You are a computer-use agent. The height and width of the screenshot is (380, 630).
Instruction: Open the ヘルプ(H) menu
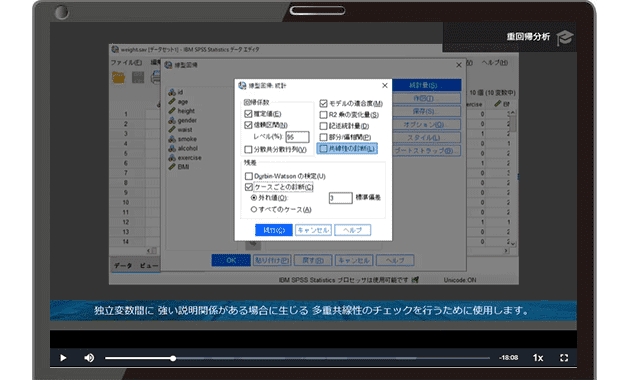495,63
